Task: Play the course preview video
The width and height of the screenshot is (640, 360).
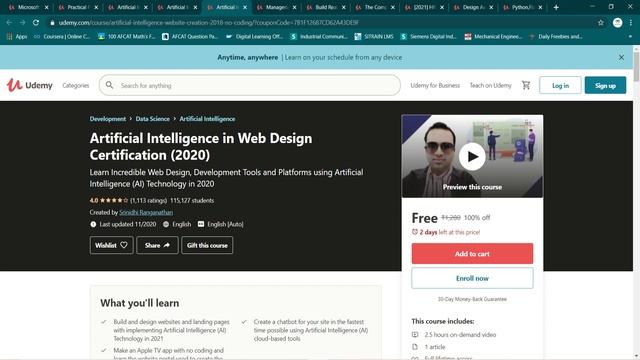Action: pyautogui.click(x=472, y=156)
